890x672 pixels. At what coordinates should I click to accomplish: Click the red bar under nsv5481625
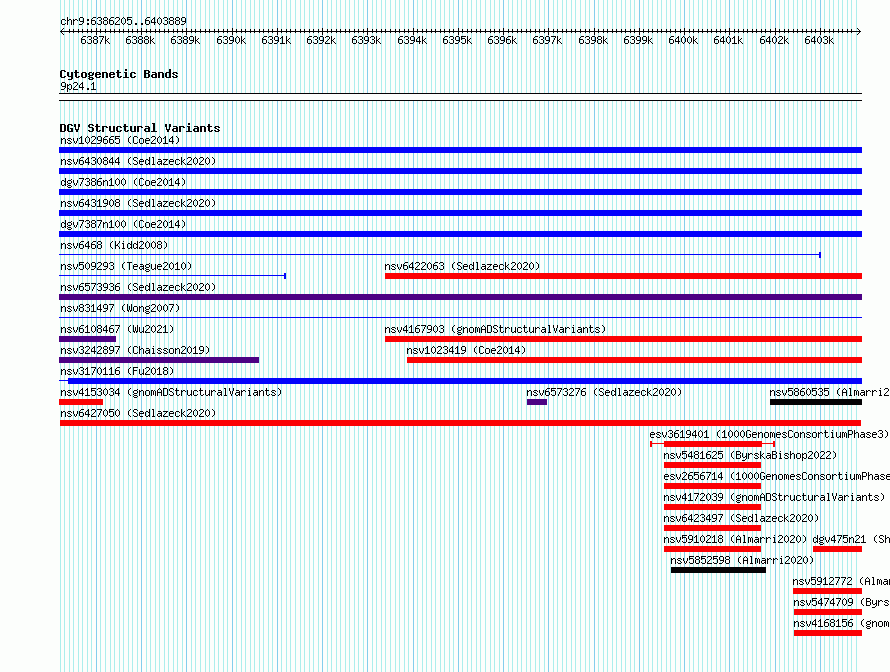(x=712, y=465)
